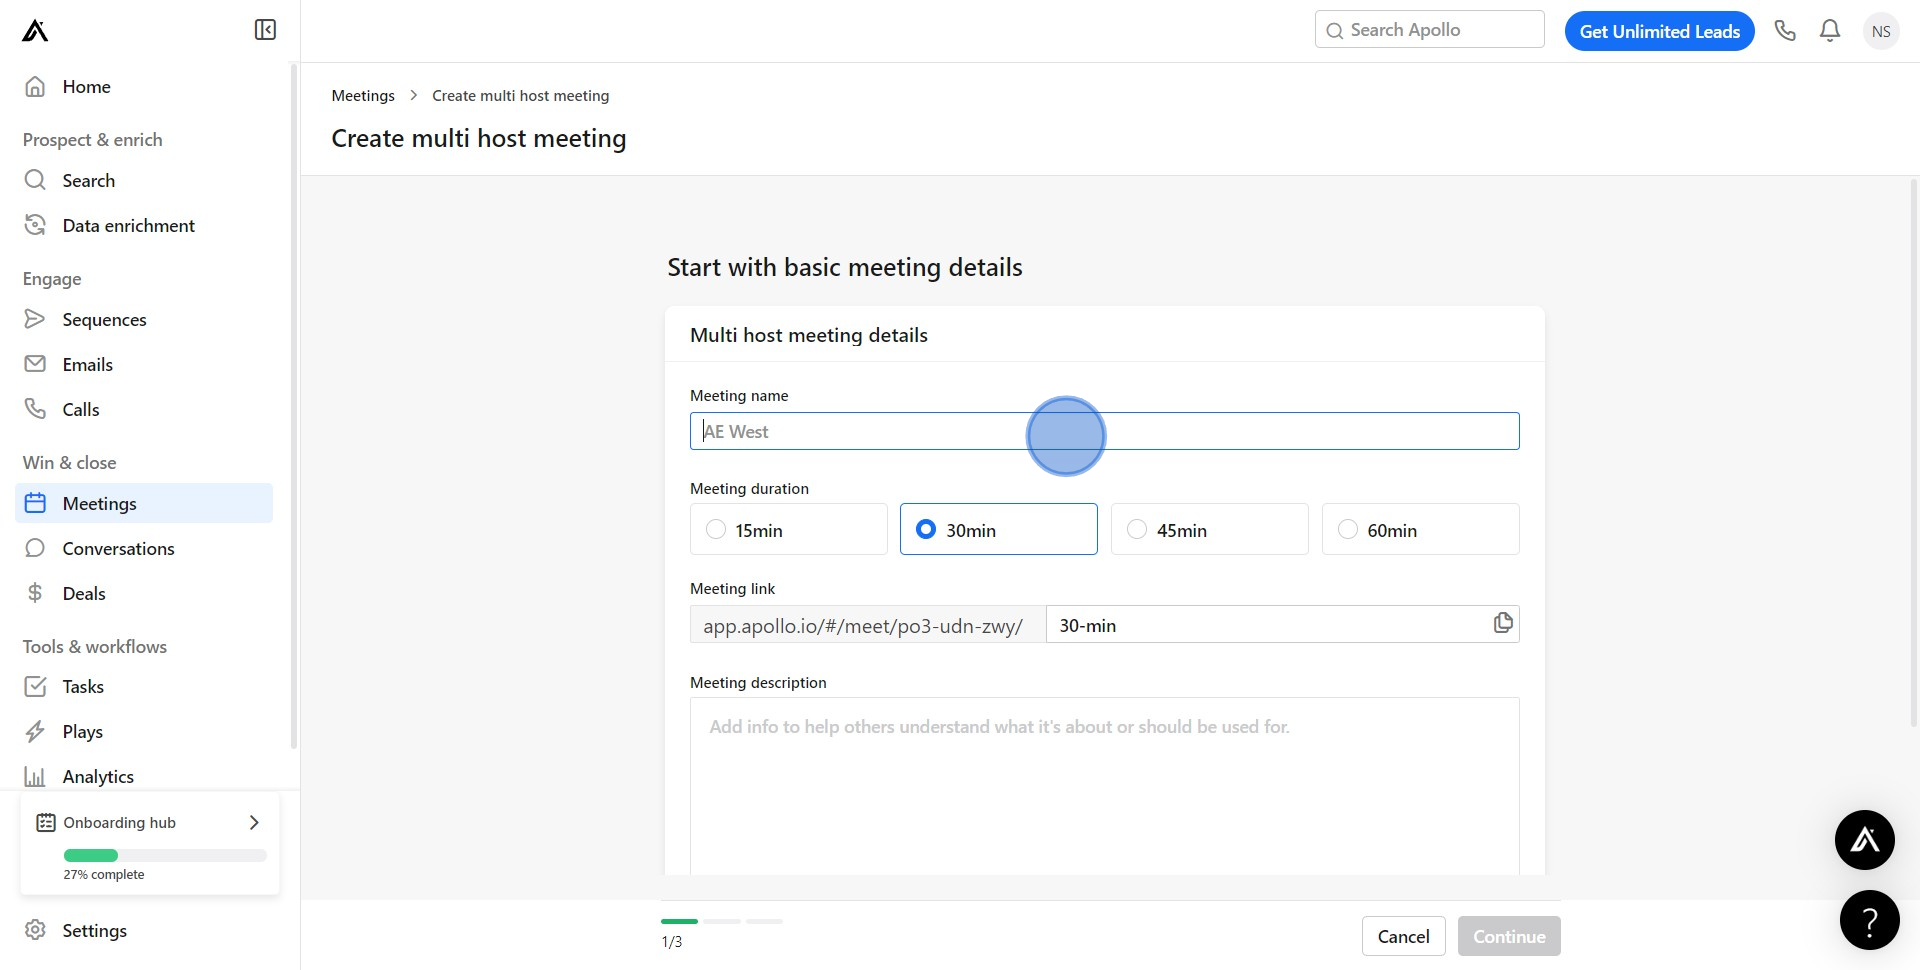Click the Settings gear icon
This screenshot has width=1920, height=970.
(35, 930)
